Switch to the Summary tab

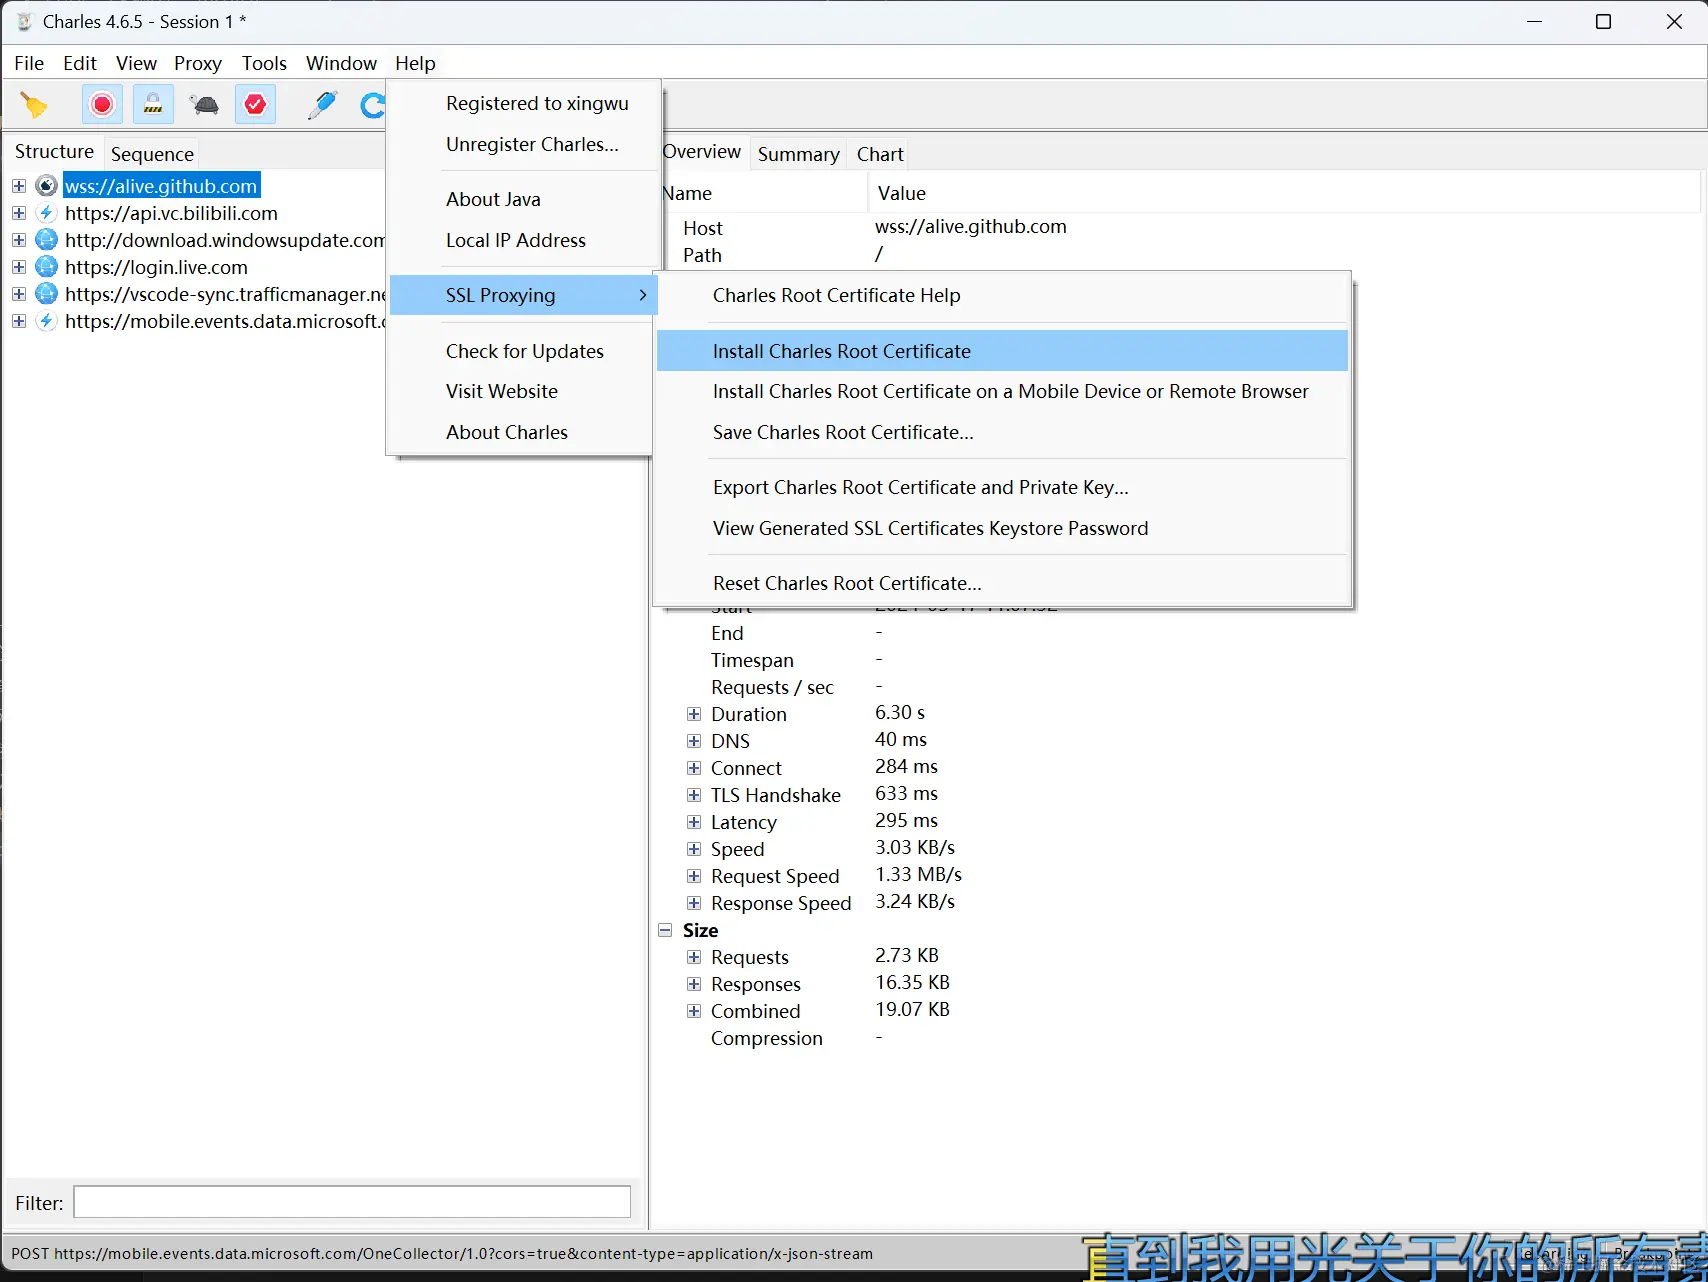pyautogui.click(x=798, y=154)
